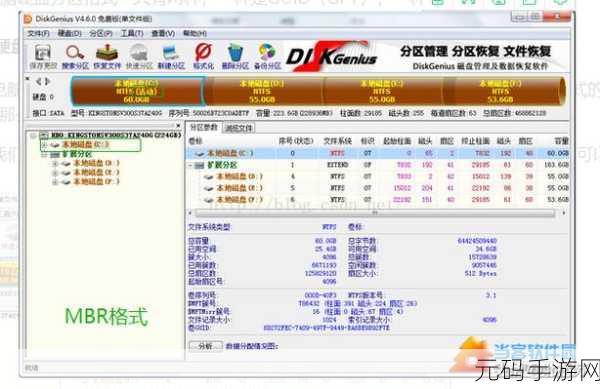Collapse 扩展分区 row in partition table
The image size is (600, 389).
click(x=190, y=165)
